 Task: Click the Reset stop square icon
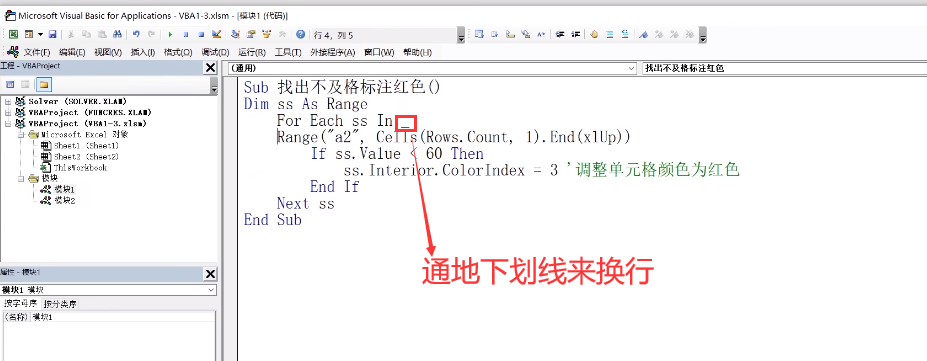(201, 35)
